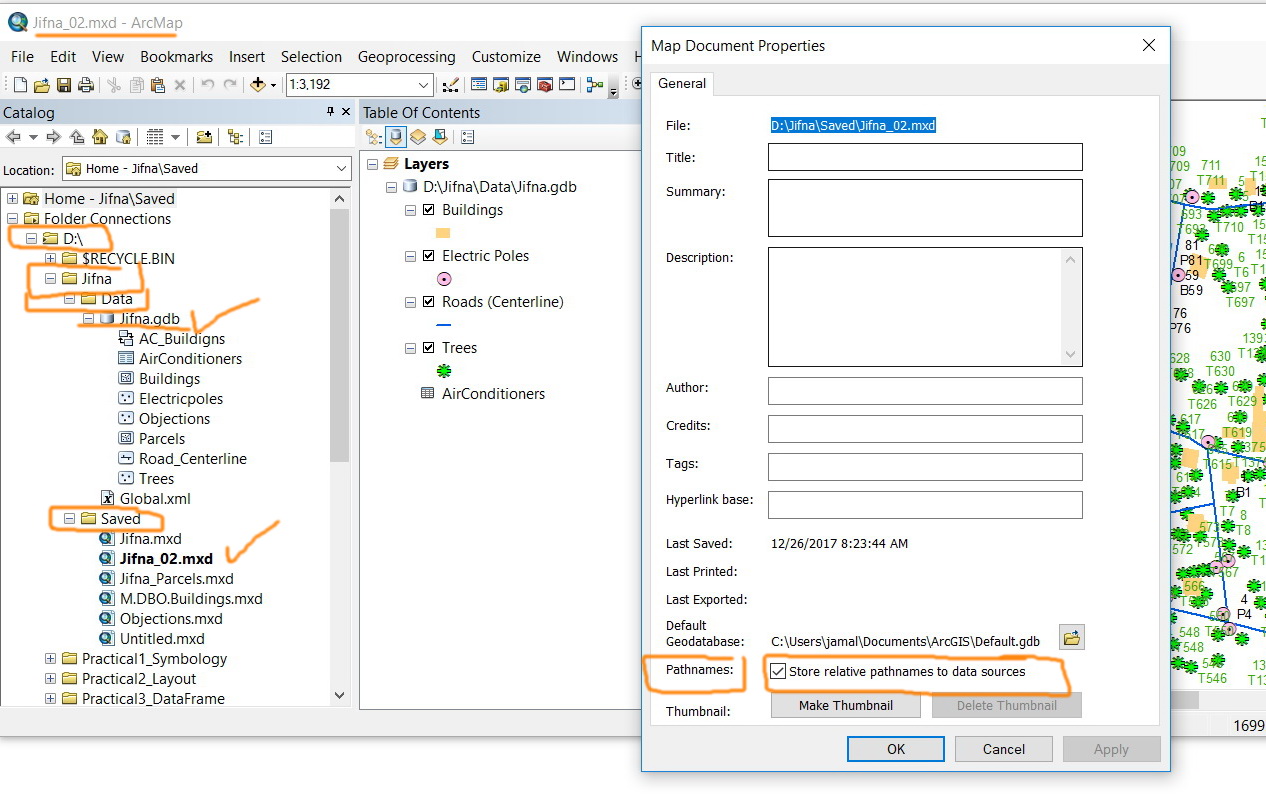Image resolution: width=1266 pixels, height=795 pixels.
Task: Uncheck the Electric Poles layer visibility
Action: pyautogui.click(x=429, y=256)
